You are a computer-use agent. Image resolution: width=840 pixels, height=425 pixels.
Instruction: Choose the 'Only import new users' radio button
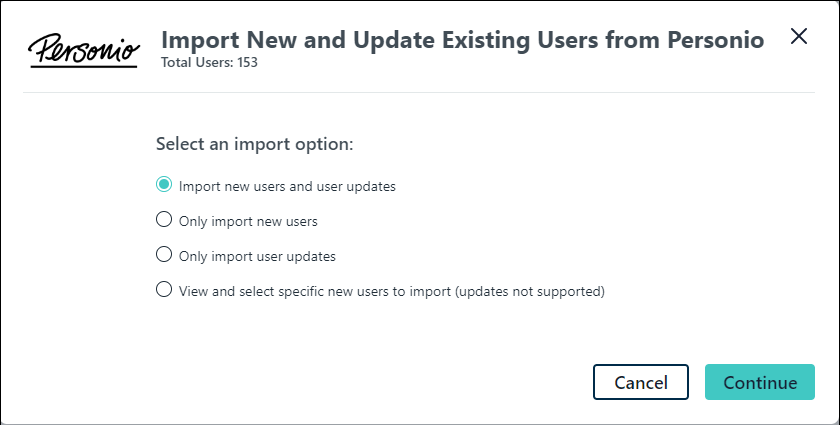(x=164, y=220)
